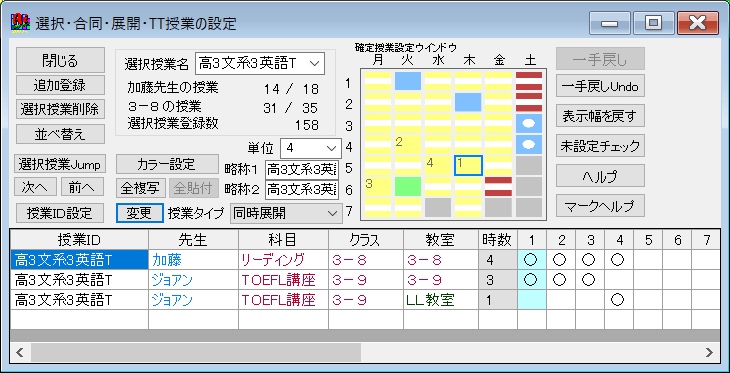Select Tuesday period 4 cell marked 2
This screenshot has width=730, height=373.
[408, 144]
